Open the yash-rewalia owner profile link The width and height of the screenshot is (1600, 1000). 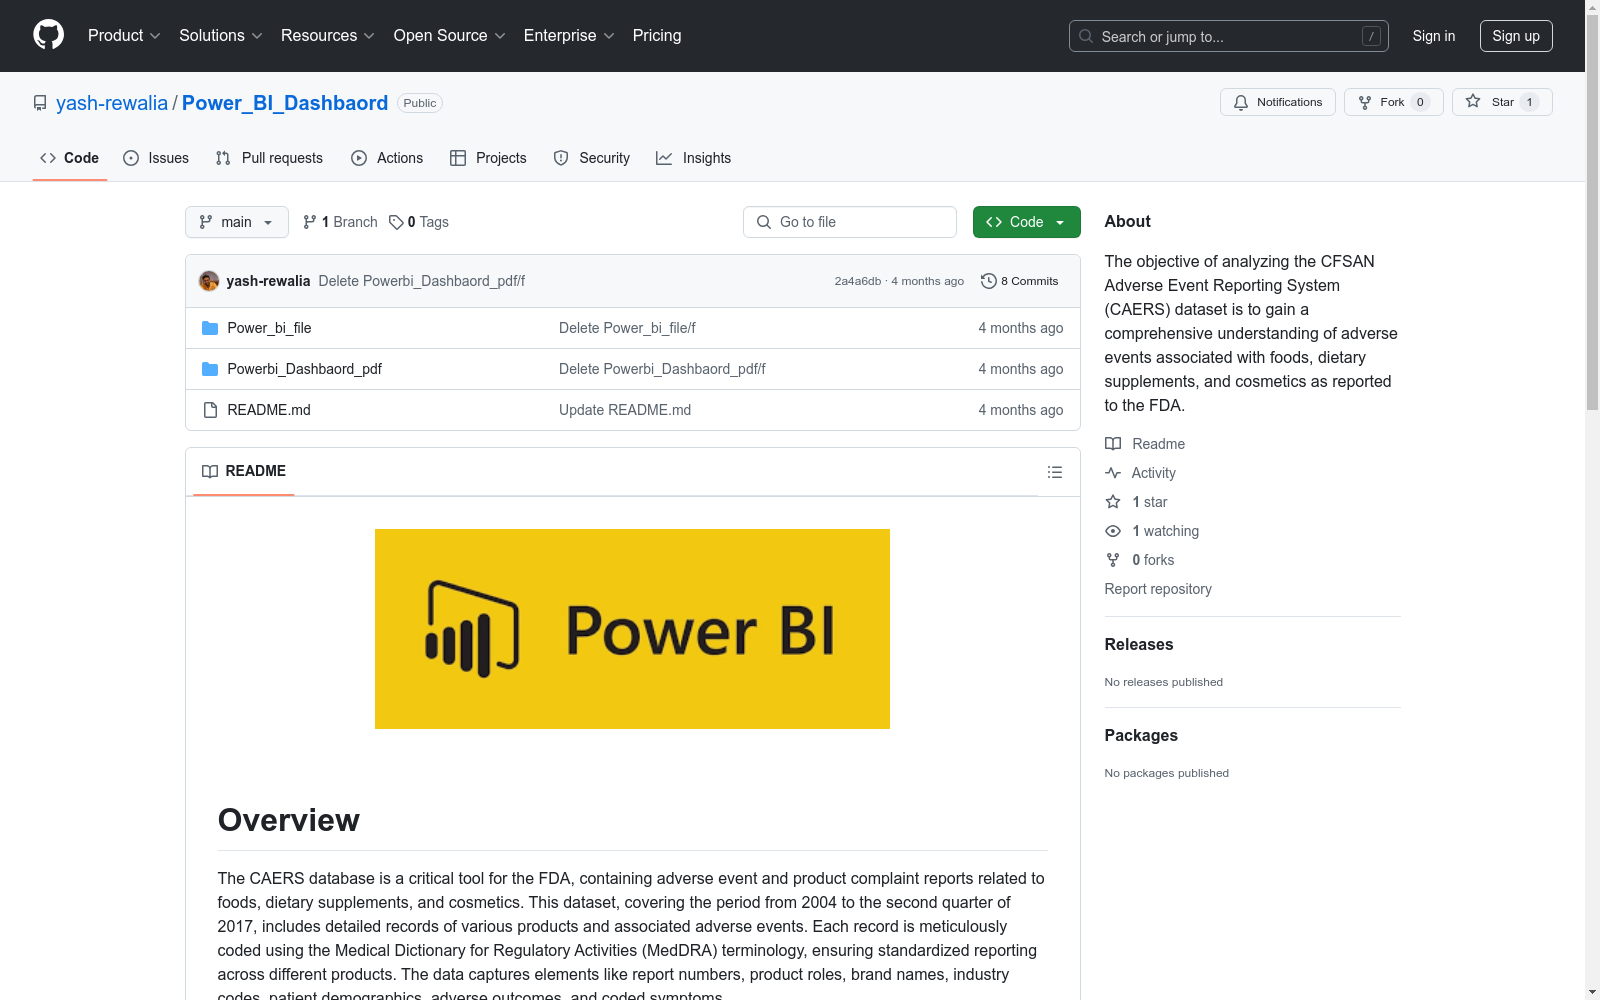pos(112,103)
